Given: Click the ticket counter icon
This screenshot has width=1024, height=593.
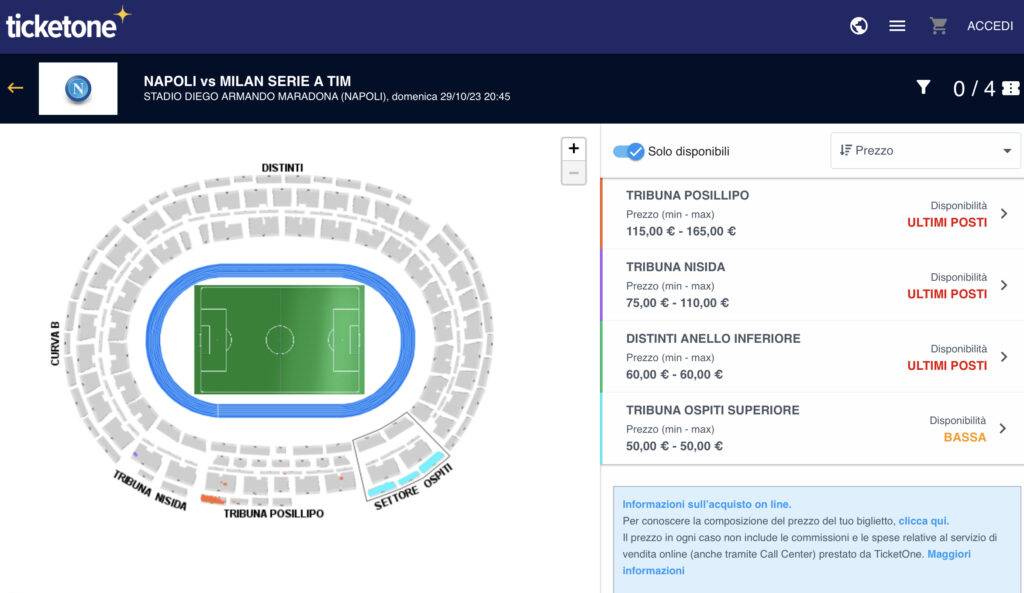Looking at the screenshot, I should click(1010, 88).
